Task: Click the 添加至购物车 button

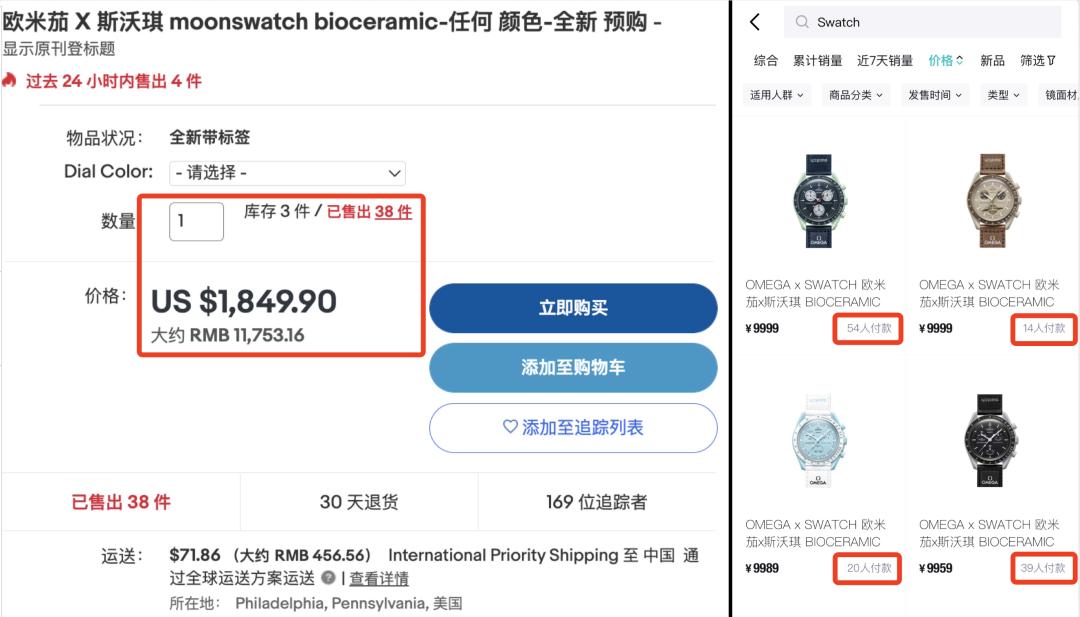Action: (573, 368)
